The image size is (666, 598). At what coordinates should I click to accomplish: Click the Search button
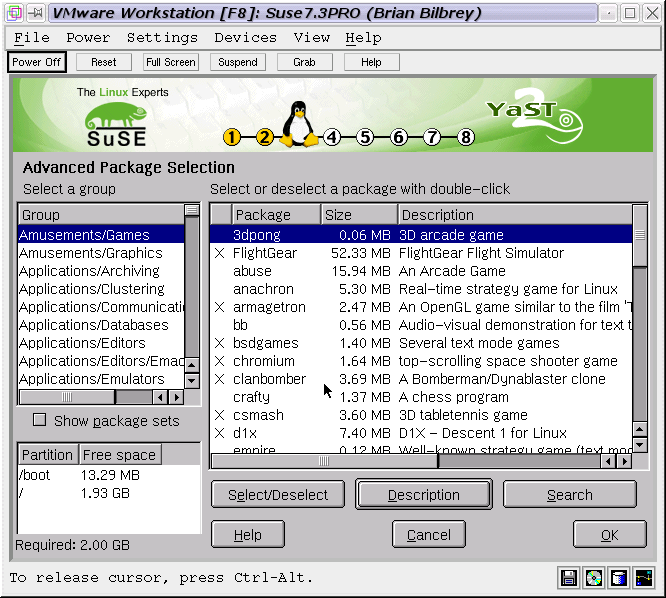coord(569,495)
